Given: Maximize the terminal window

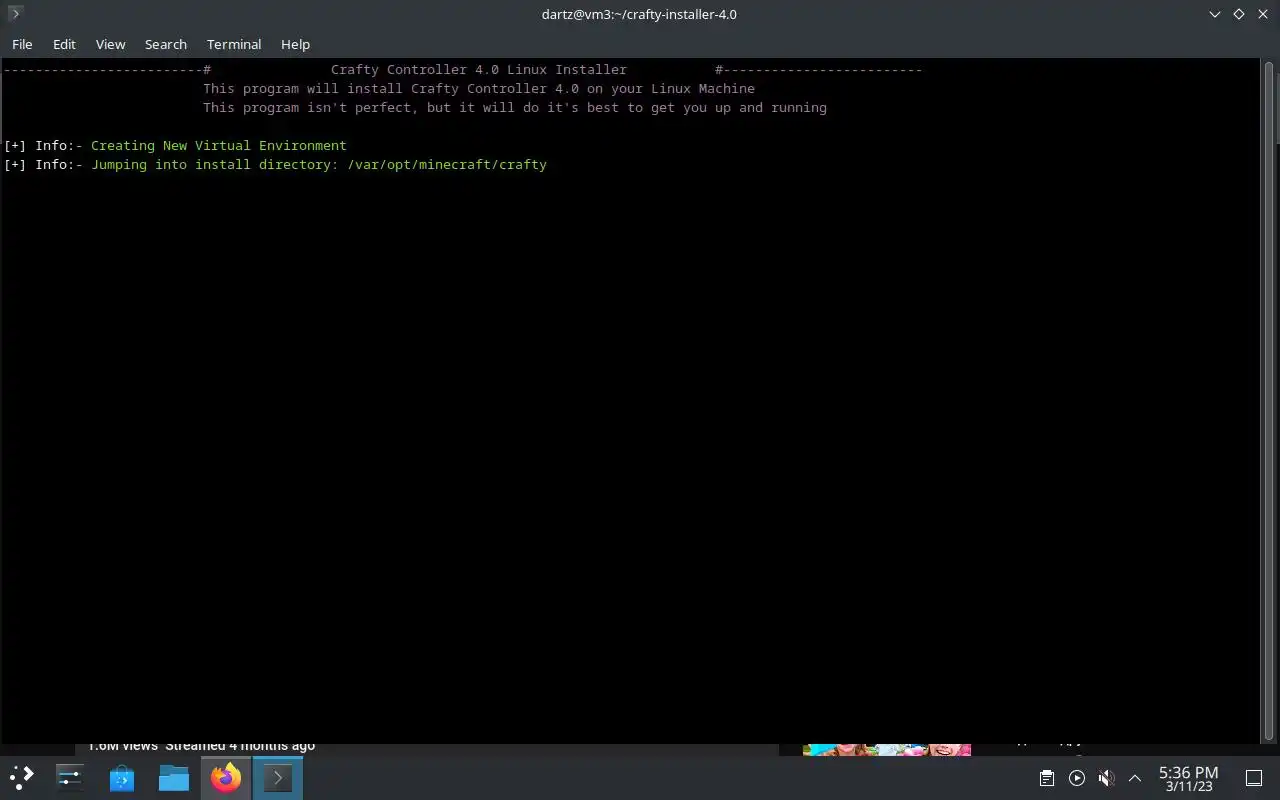Looking at the screenshot, I should (x=1238, y=14).
